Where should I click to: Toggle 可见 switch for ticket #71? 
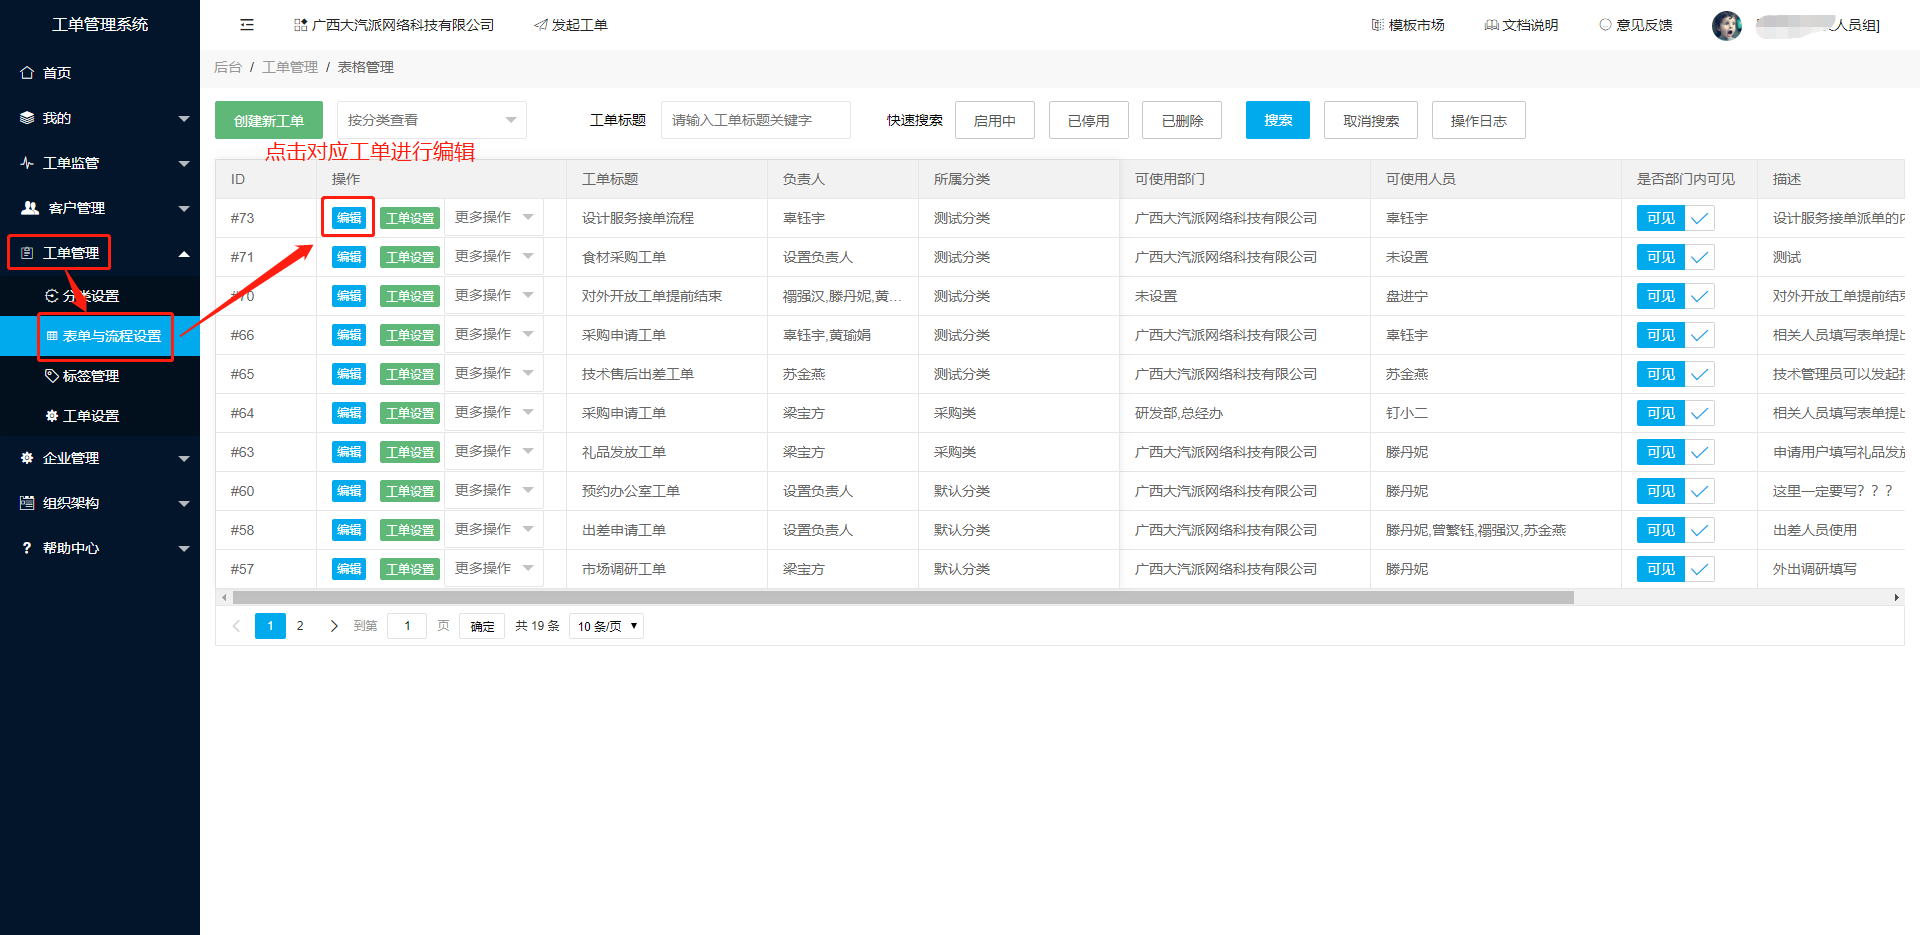(x=1676, y=257)
